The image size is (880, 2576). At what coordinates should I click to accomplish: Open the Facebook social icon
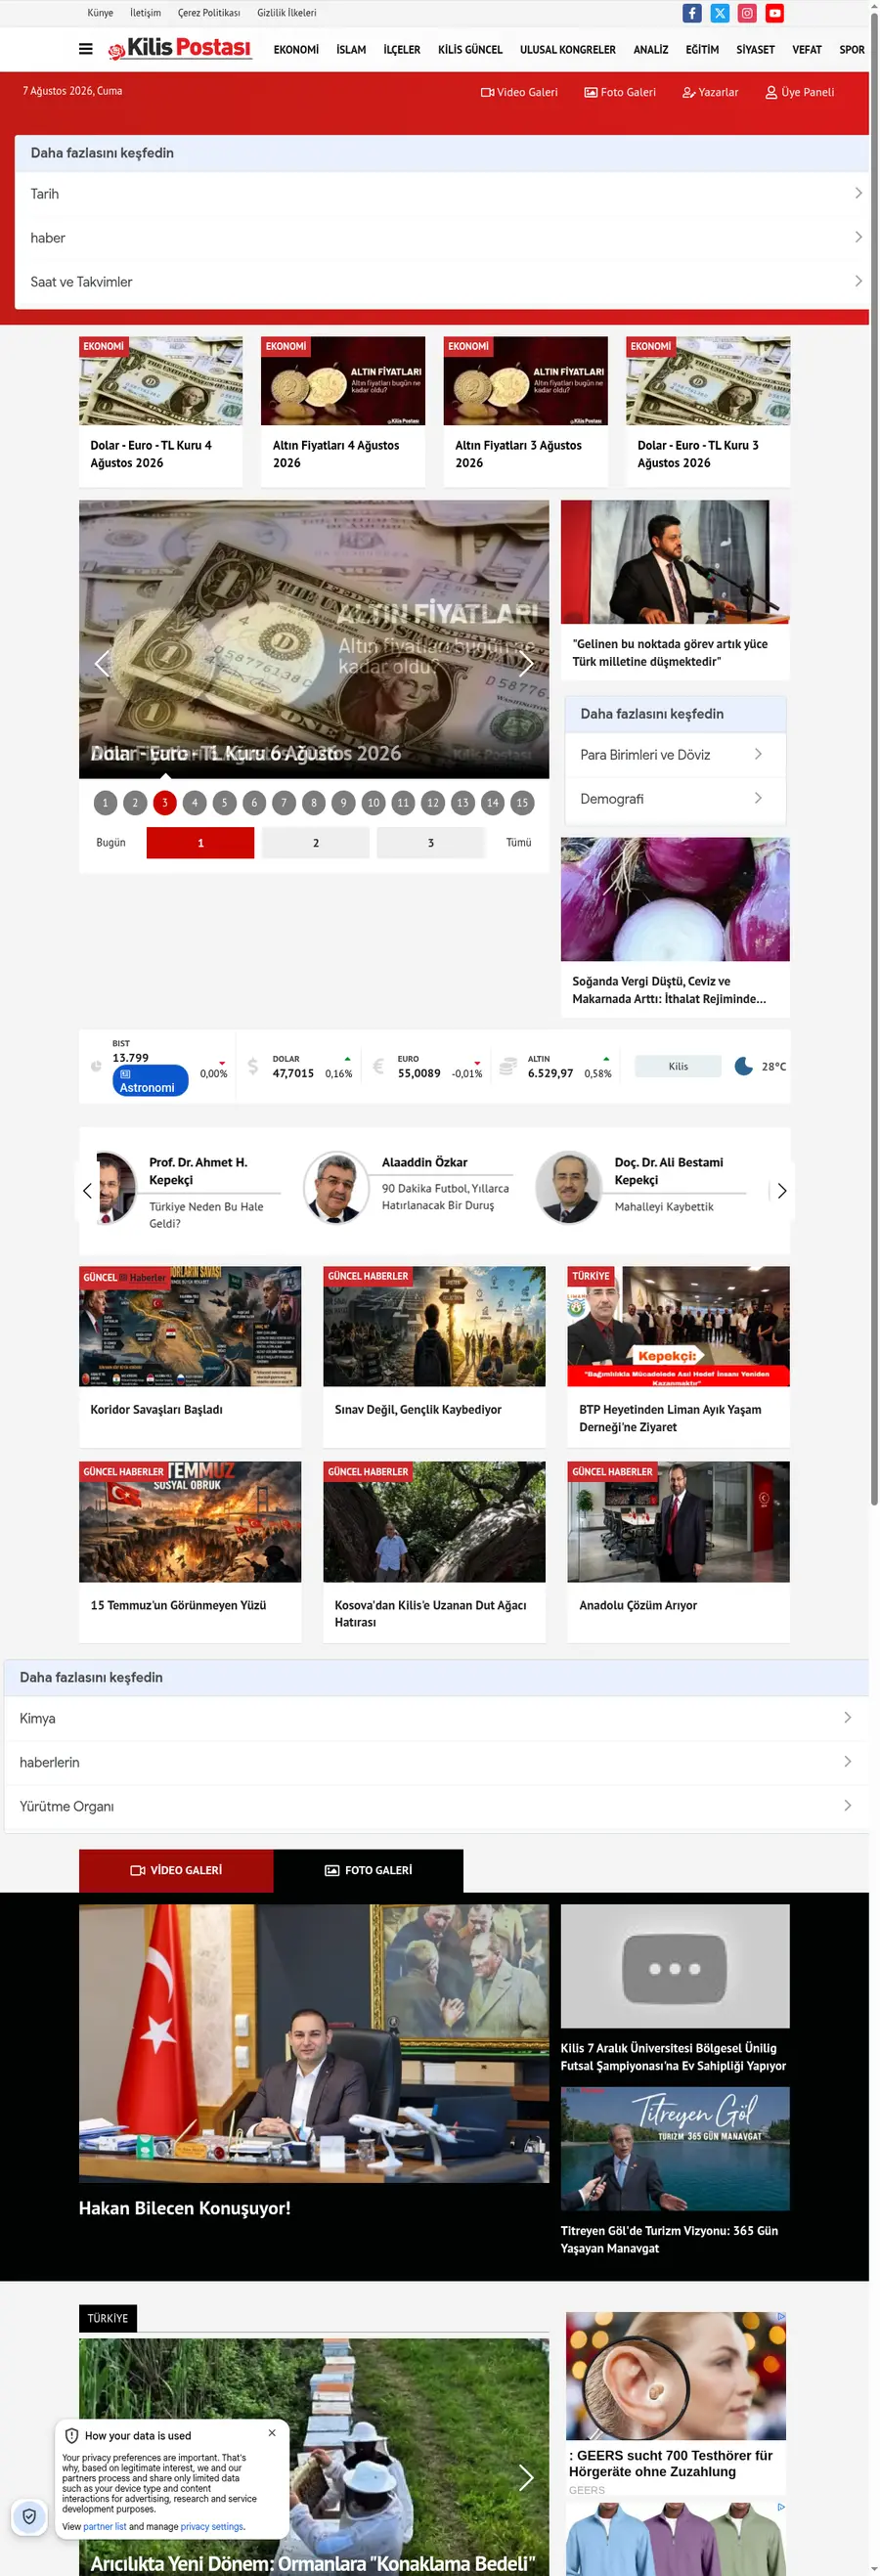691,13
